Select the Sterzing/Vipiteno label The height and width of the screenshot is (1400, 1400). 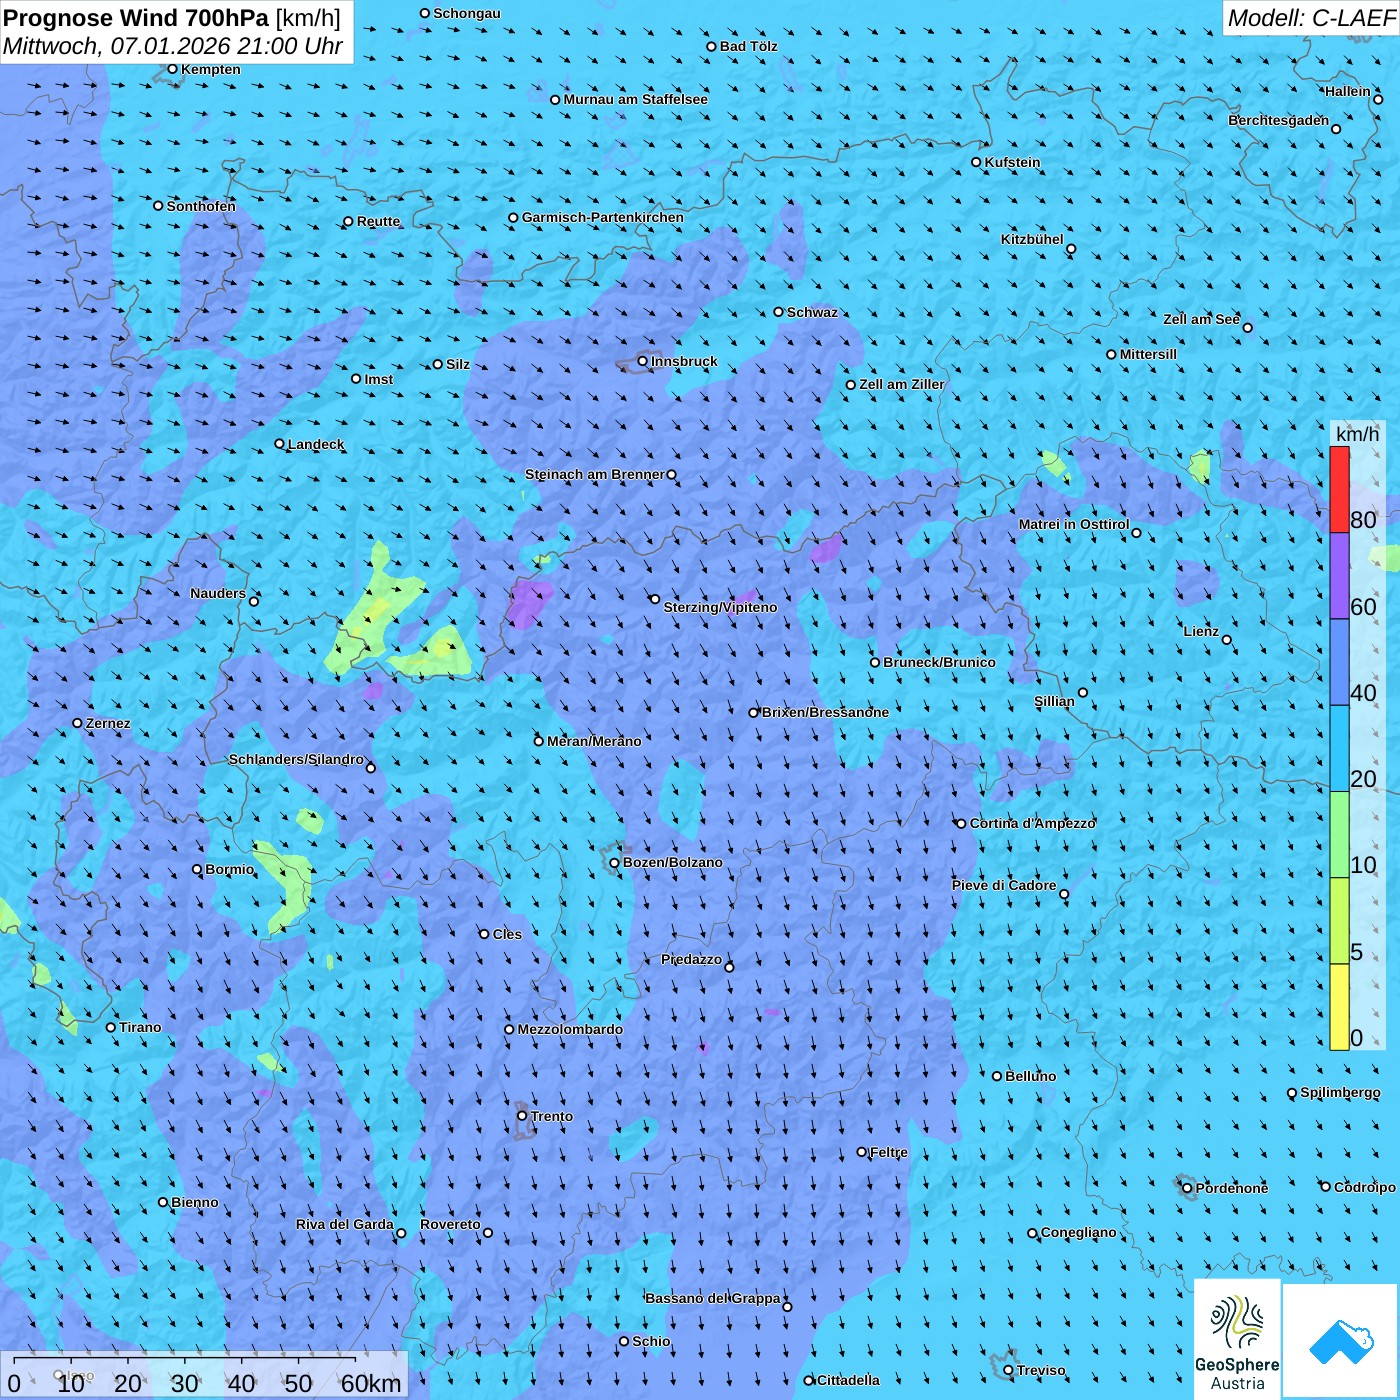coord(720,607)
